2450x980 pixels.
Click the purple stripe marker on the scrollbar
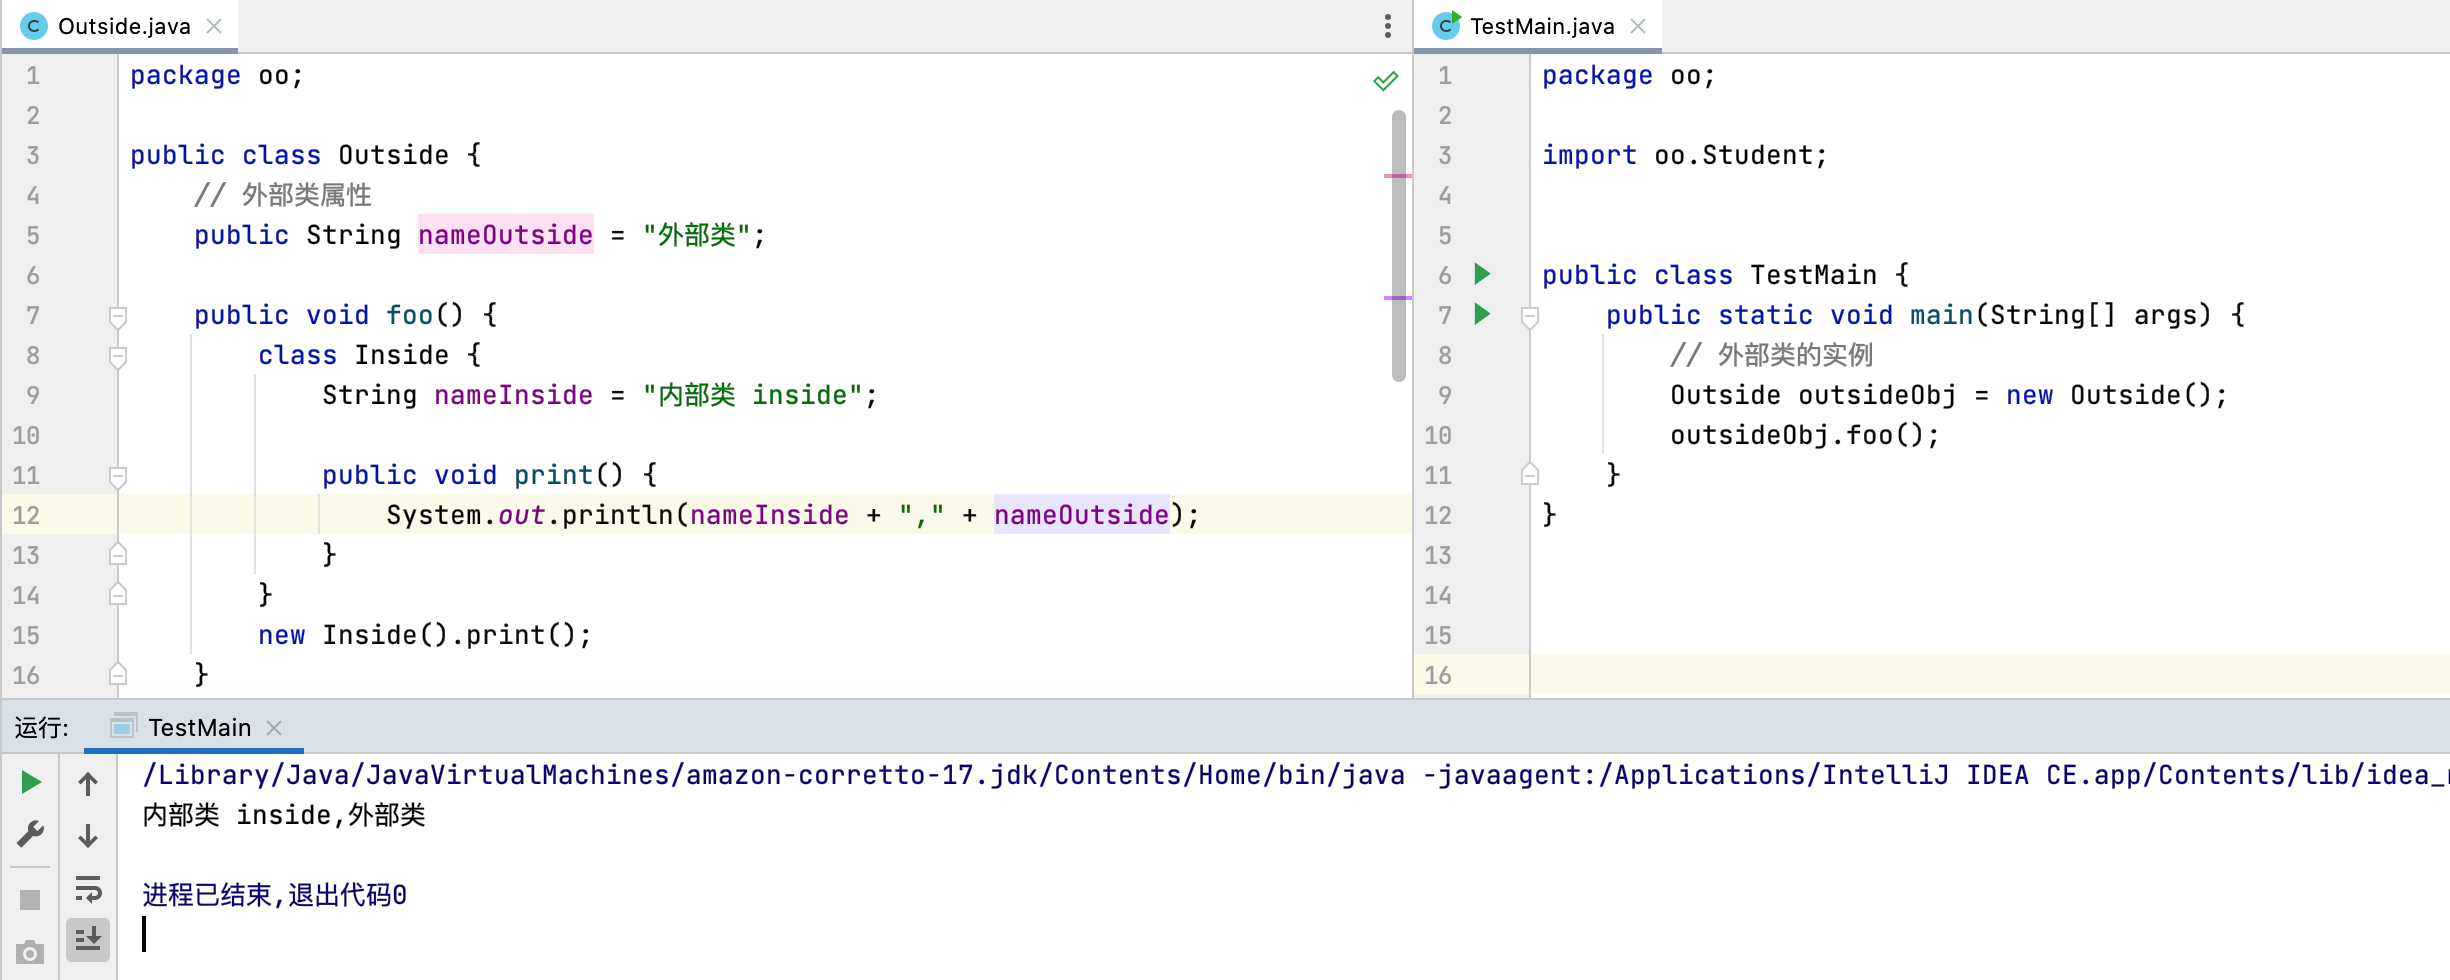tap(1398, 297)
